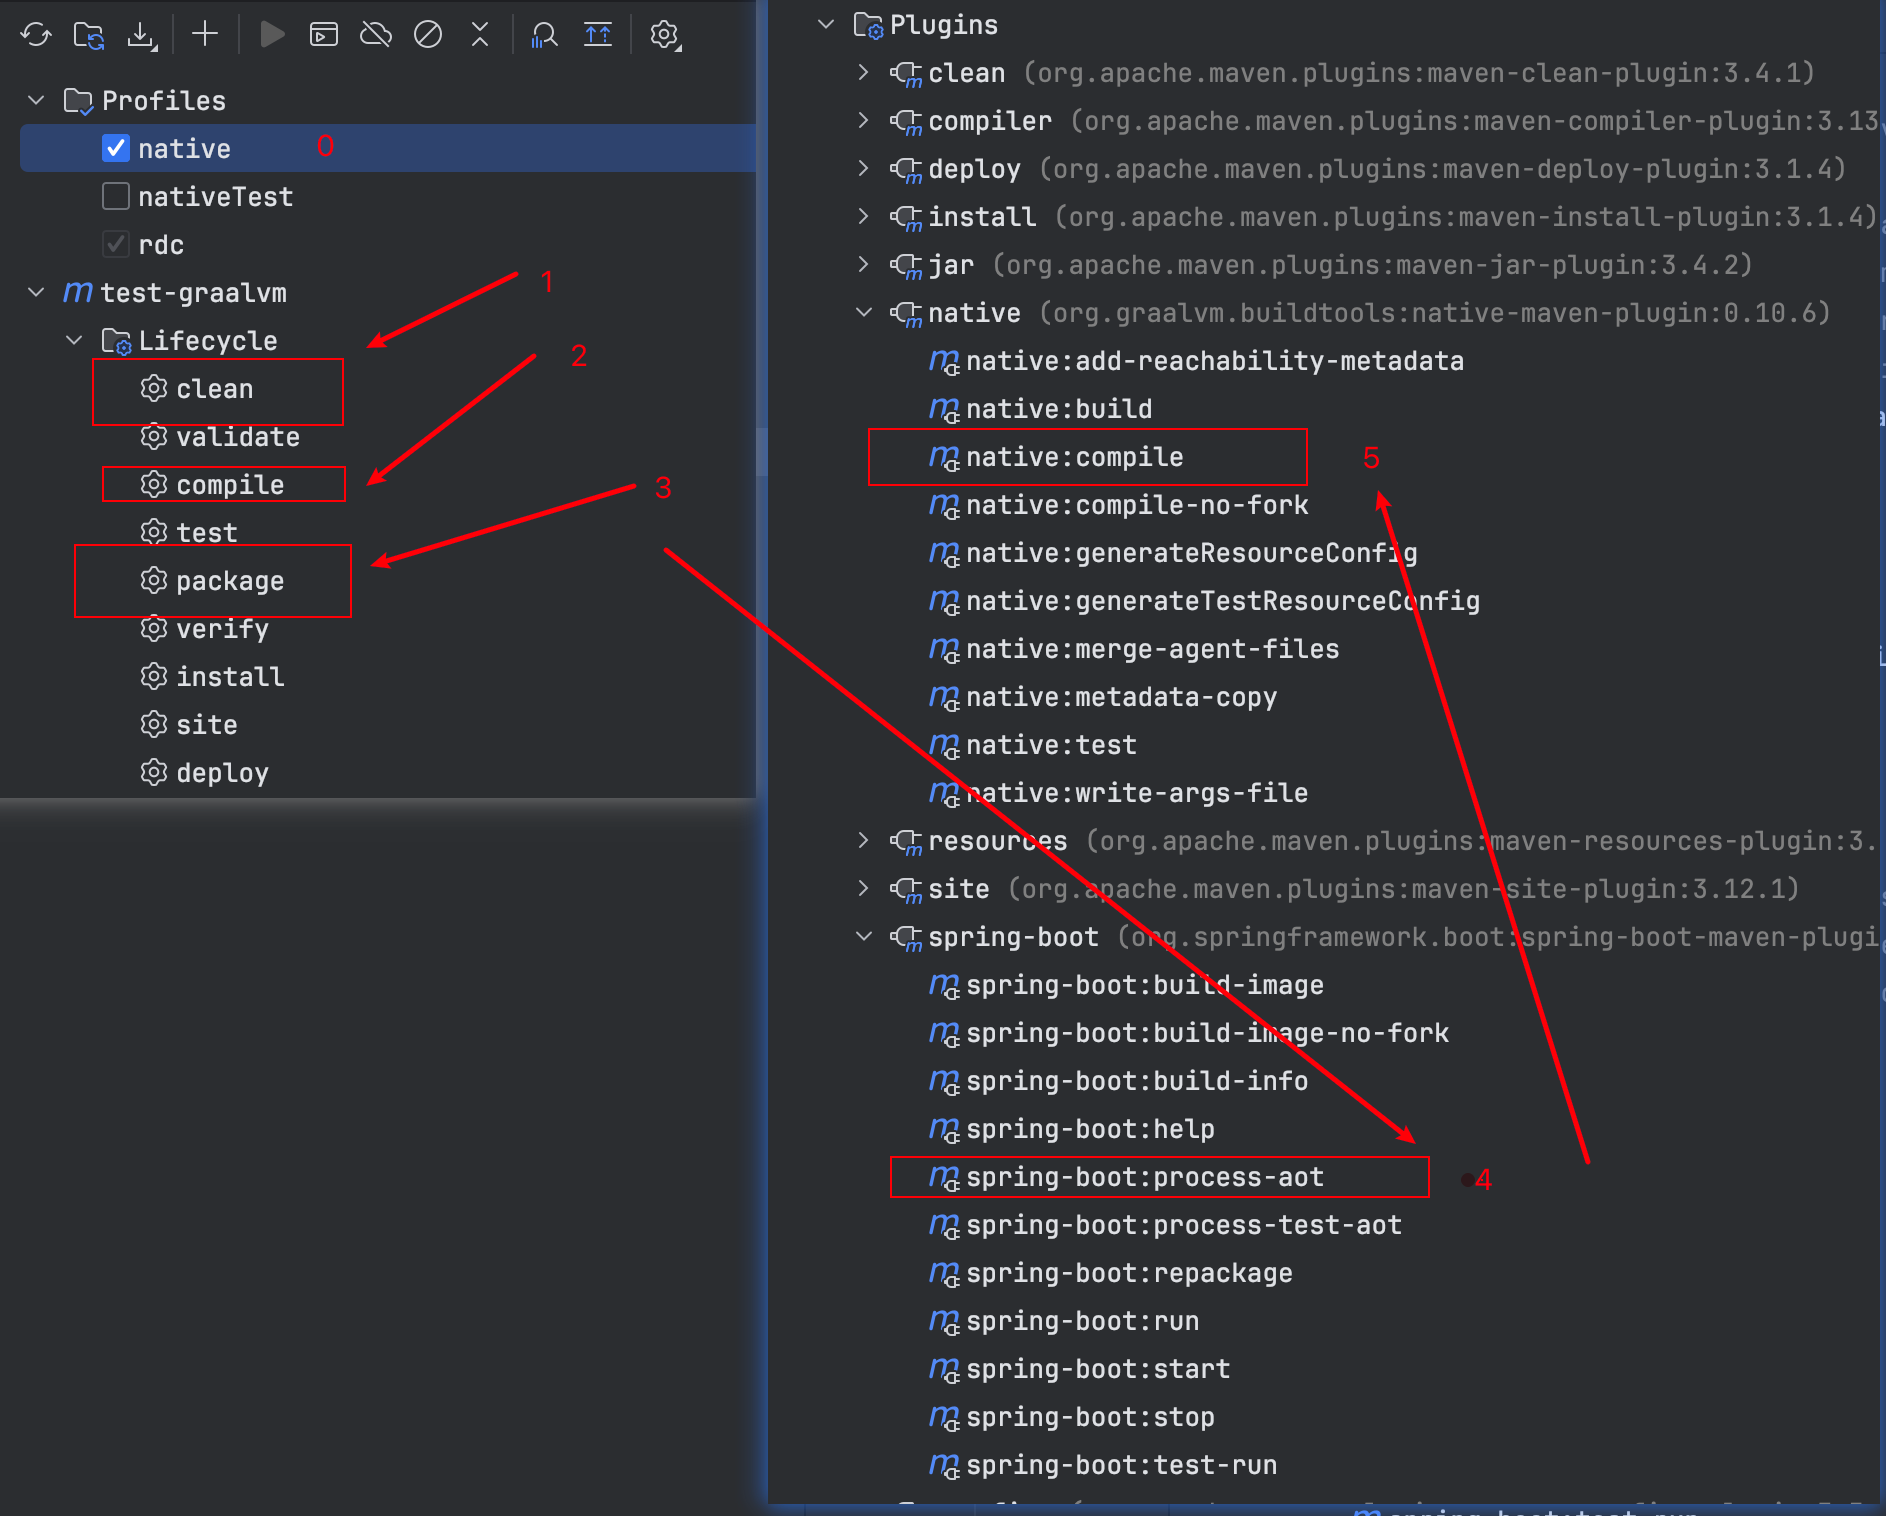Select the clean lifecycle phase
The width and height of the screenshot is (1886, 1516).
[215, 388]
